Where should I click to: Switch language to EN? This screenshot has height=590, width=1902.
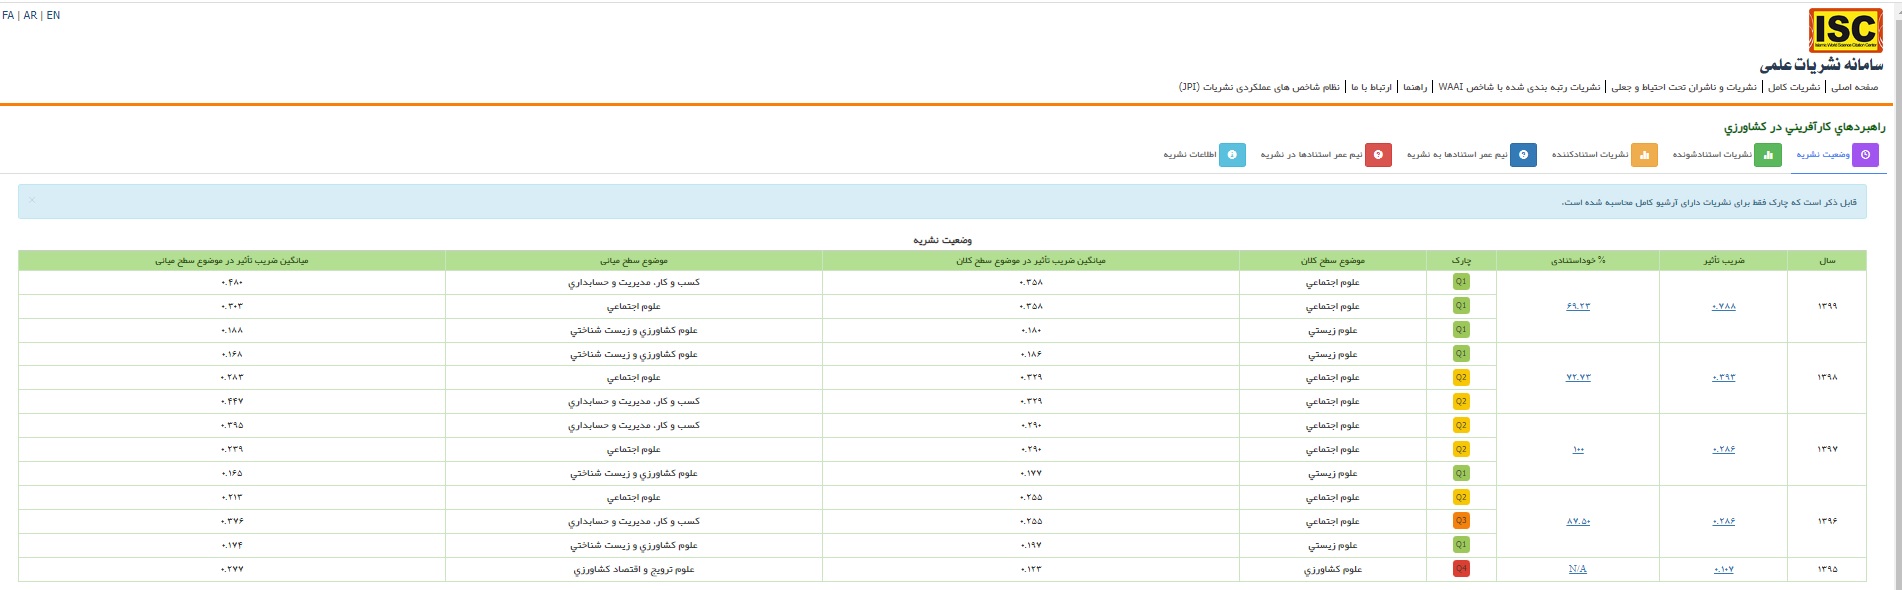[x=53, y=16]
